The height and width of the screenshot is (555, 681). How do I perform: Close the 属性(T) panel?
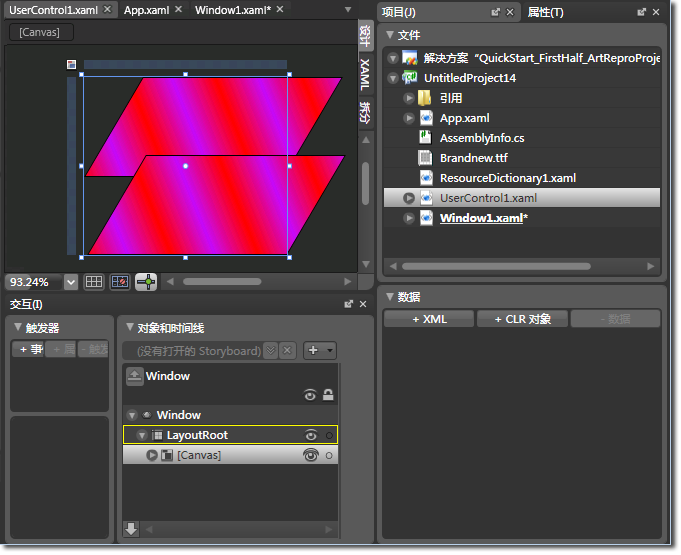coord(656,13)
